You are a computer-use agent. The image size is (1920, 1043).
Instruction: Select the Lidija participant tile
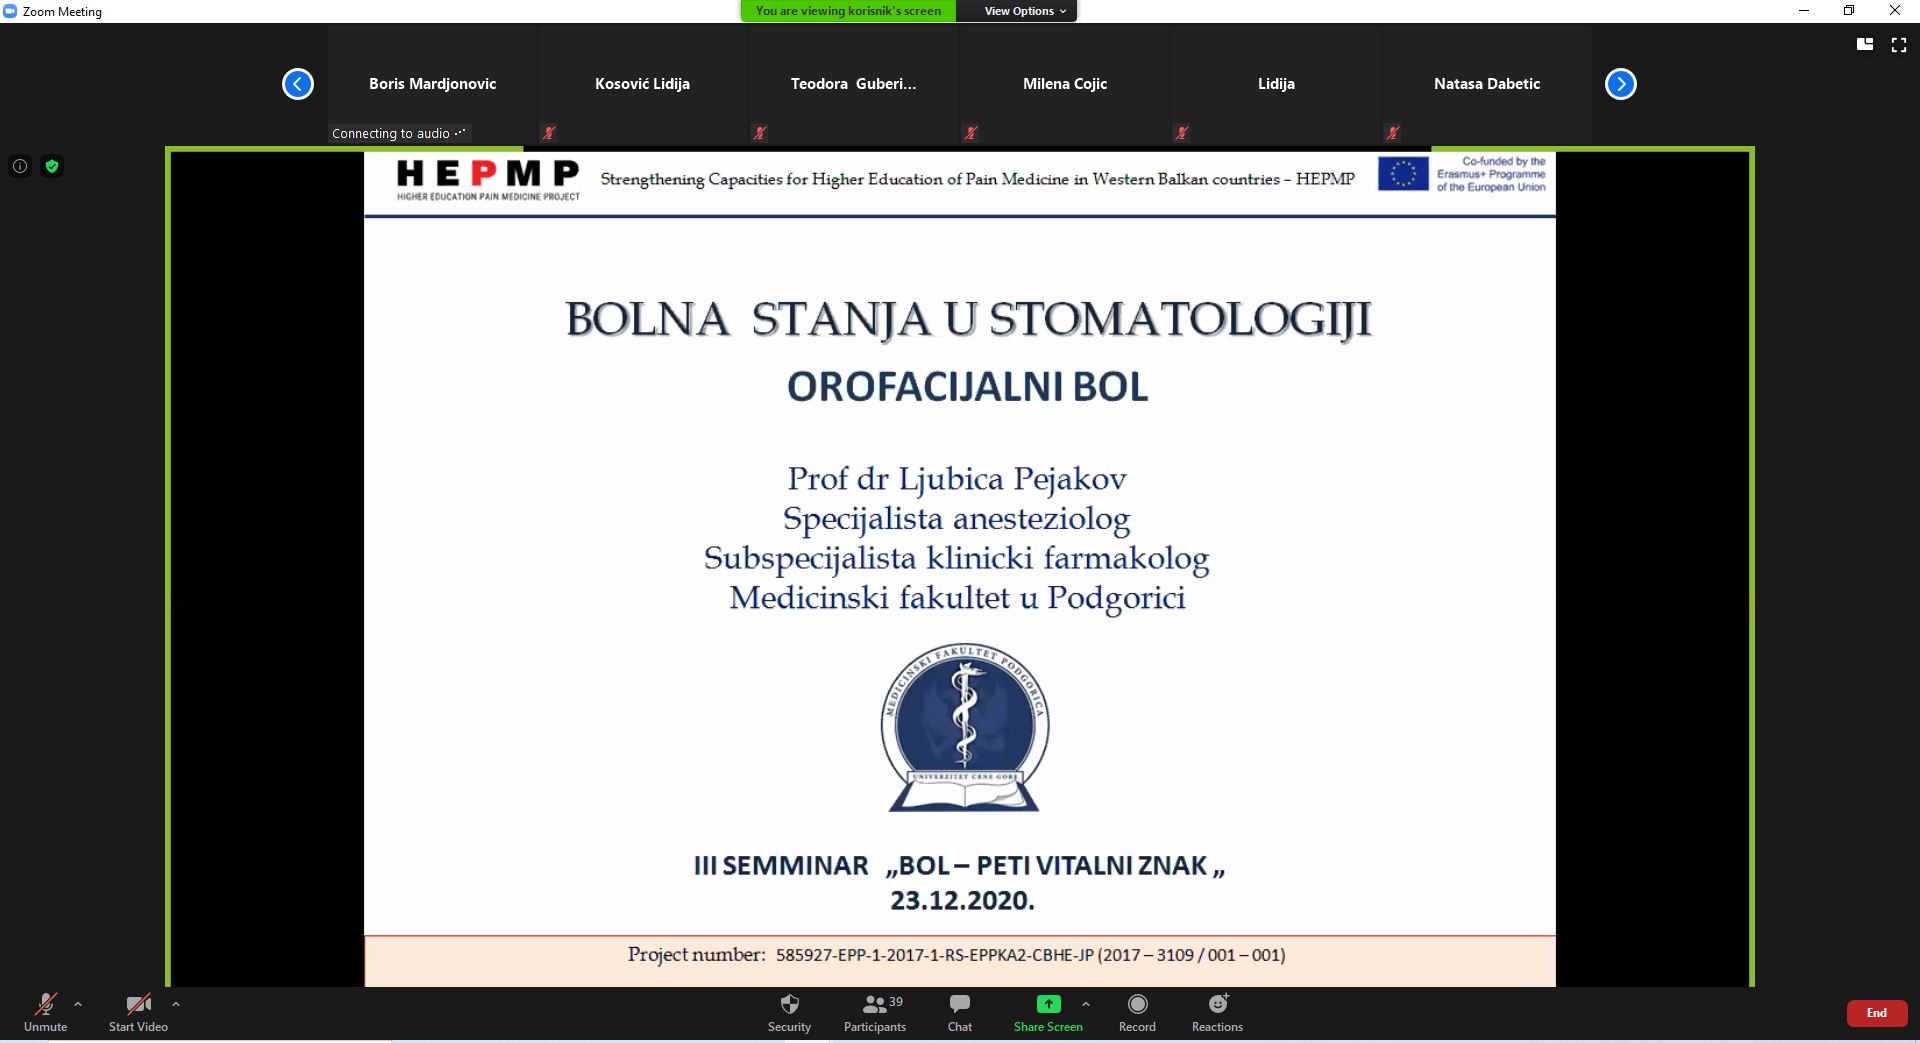point(1276,85)
